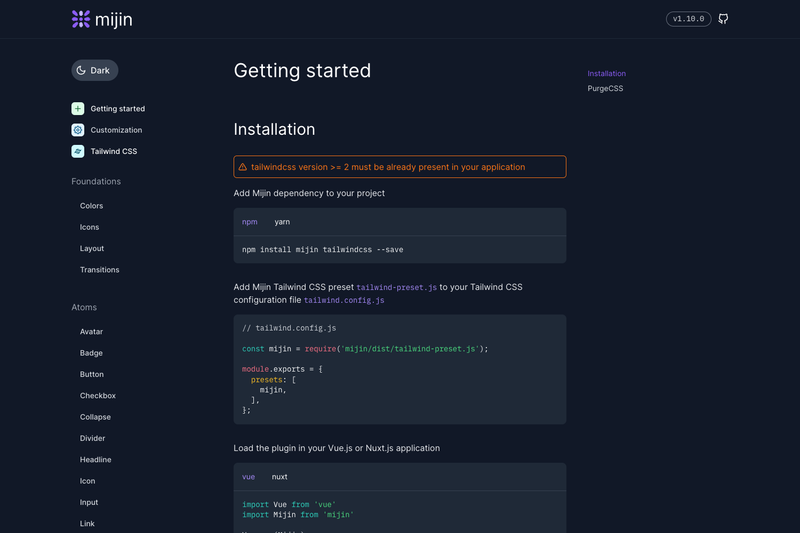
Task: Switch to the npm tab
Action: click(249, 222)
